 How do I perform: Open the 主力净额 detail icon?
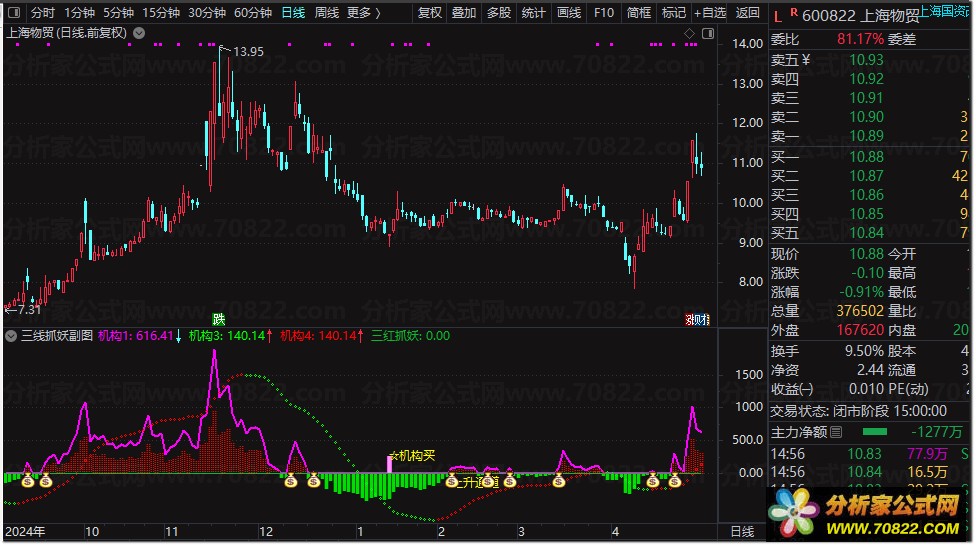836,432
